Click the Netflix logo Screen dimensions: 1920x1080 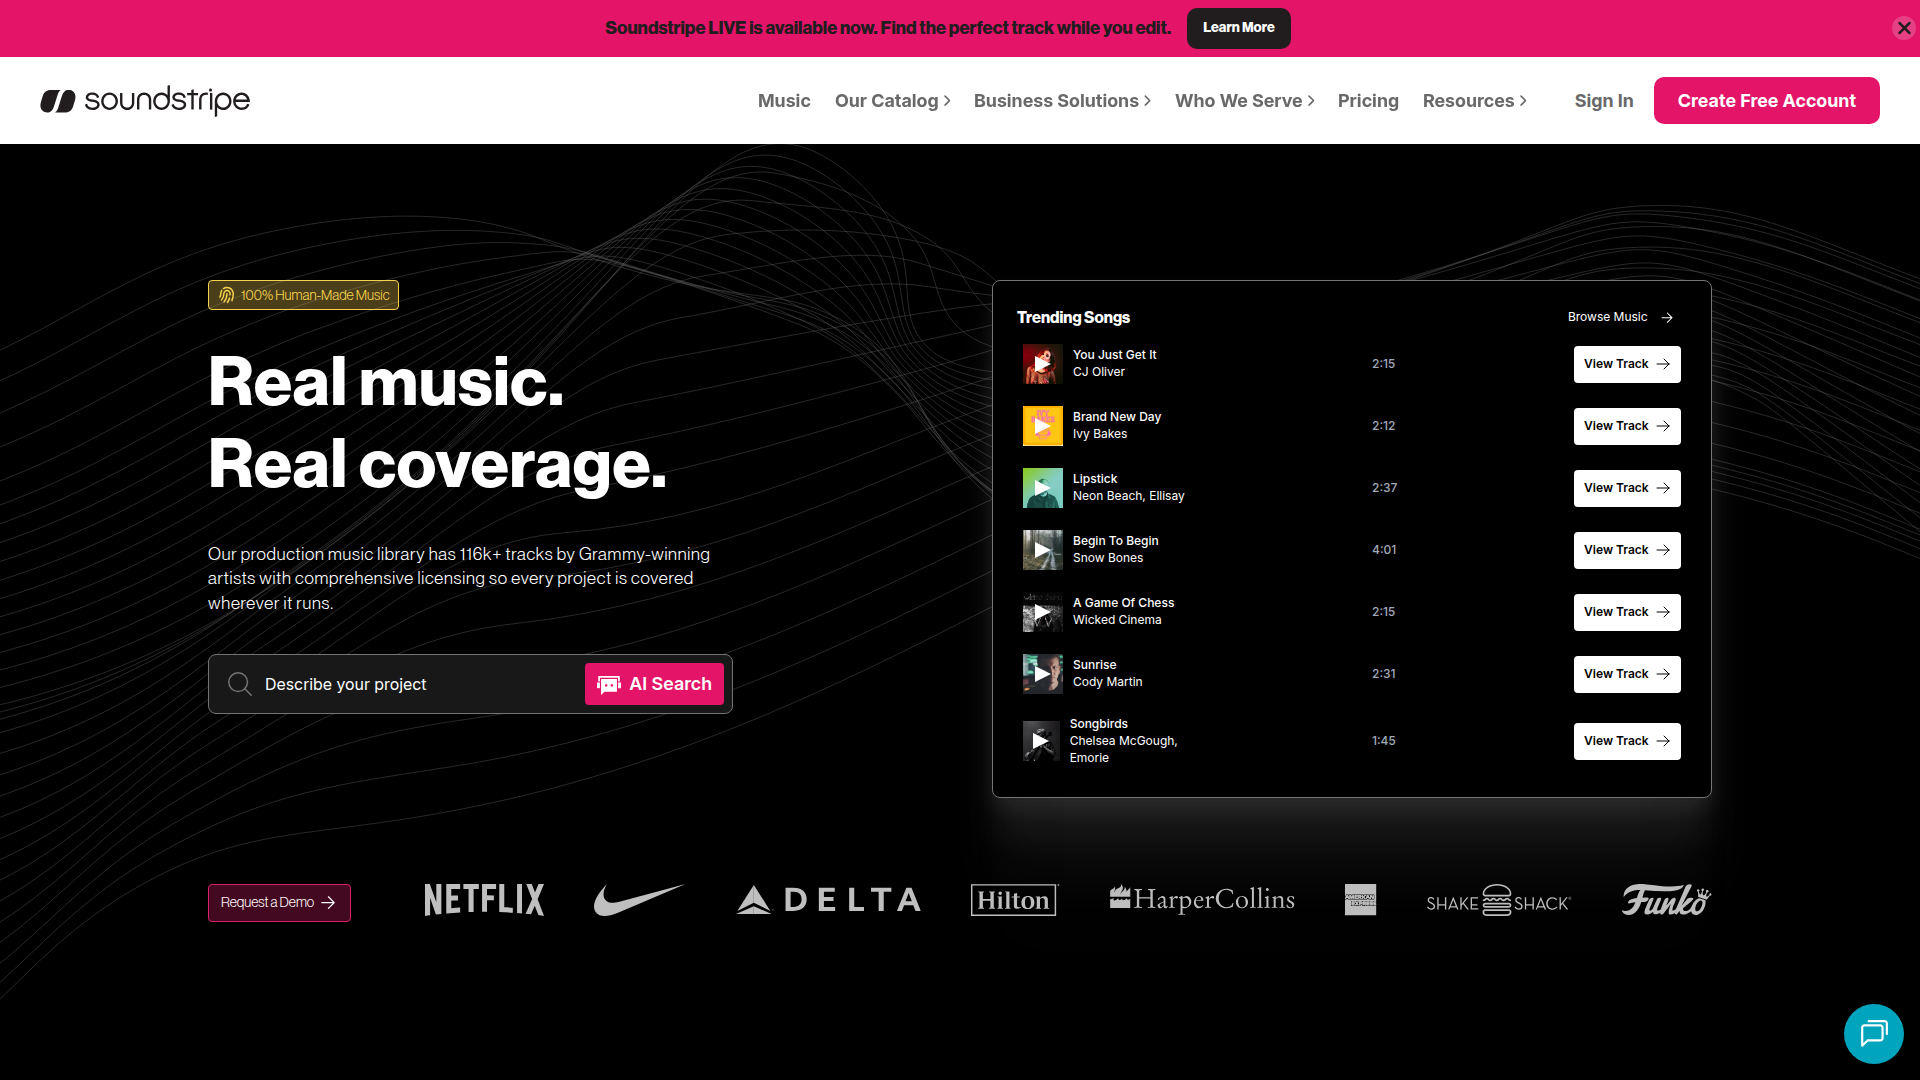point(484,900)
